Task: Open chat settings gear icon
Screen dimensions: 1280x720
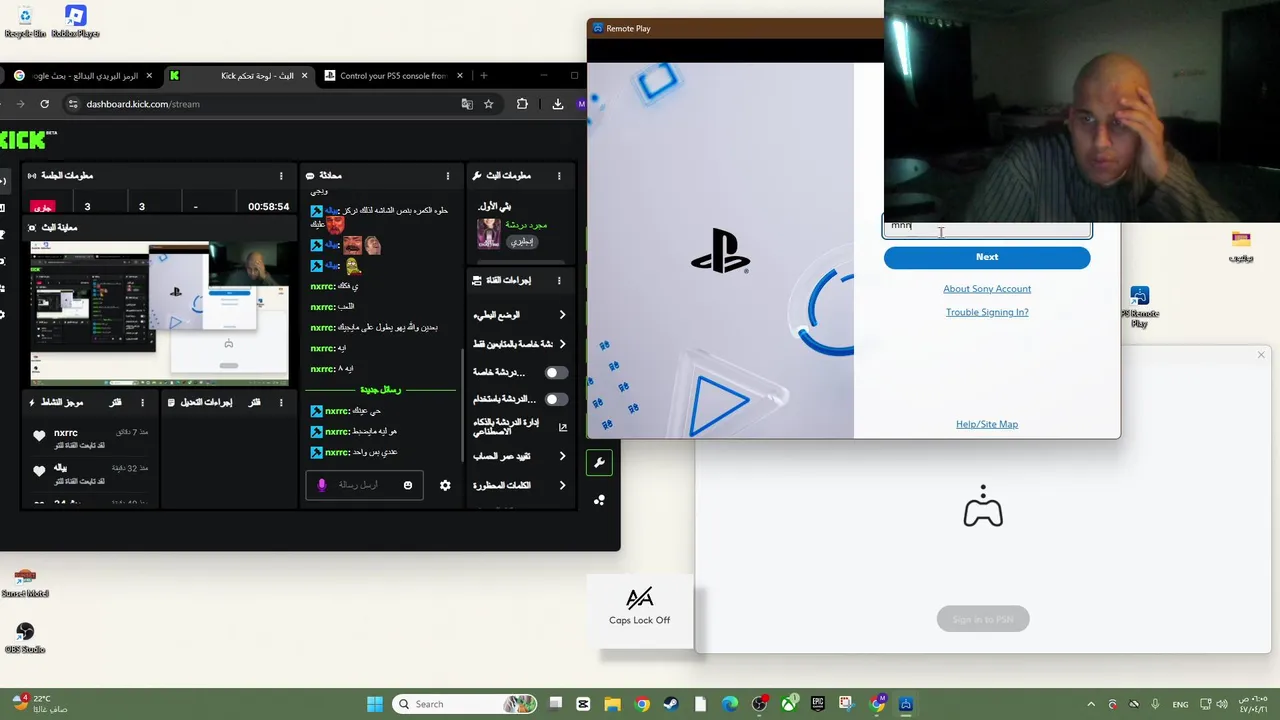Action: (x=445, y=485)
